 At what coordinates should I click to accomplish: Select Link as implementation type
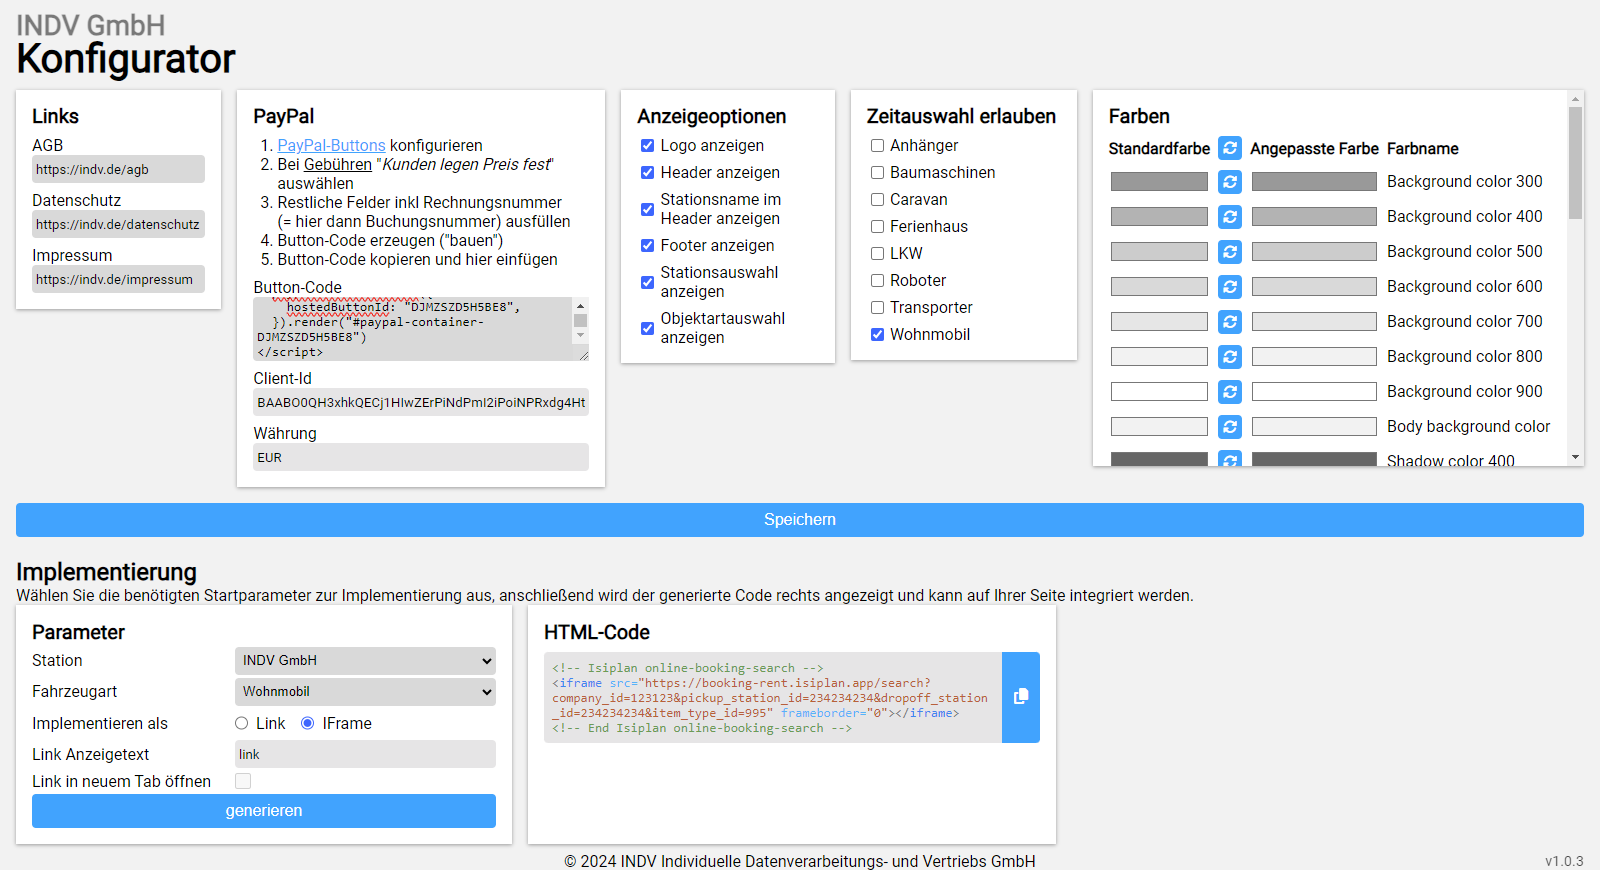coord(241,723)
